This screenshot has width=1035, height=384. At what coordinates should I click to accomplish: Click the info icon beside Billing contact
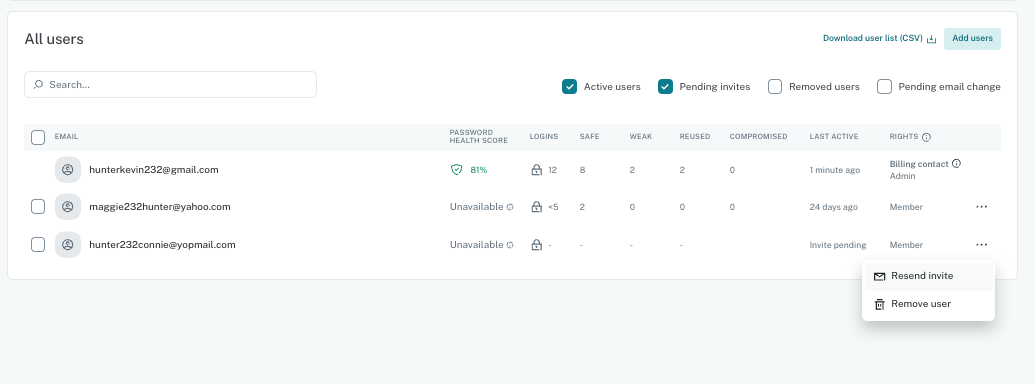click(956, 164)
